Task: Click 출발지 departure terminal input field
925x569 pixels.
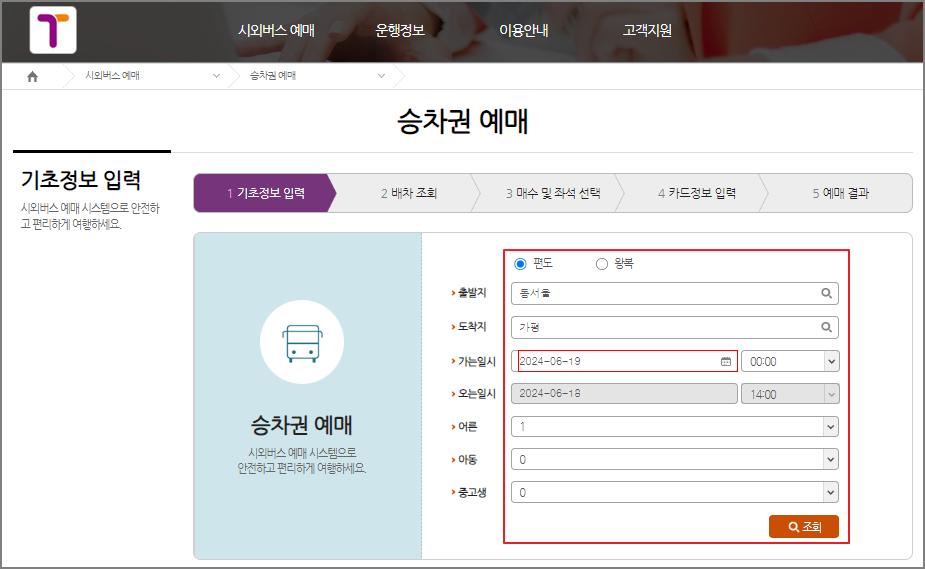Action: pyautogui.click(x=675, y=293)
